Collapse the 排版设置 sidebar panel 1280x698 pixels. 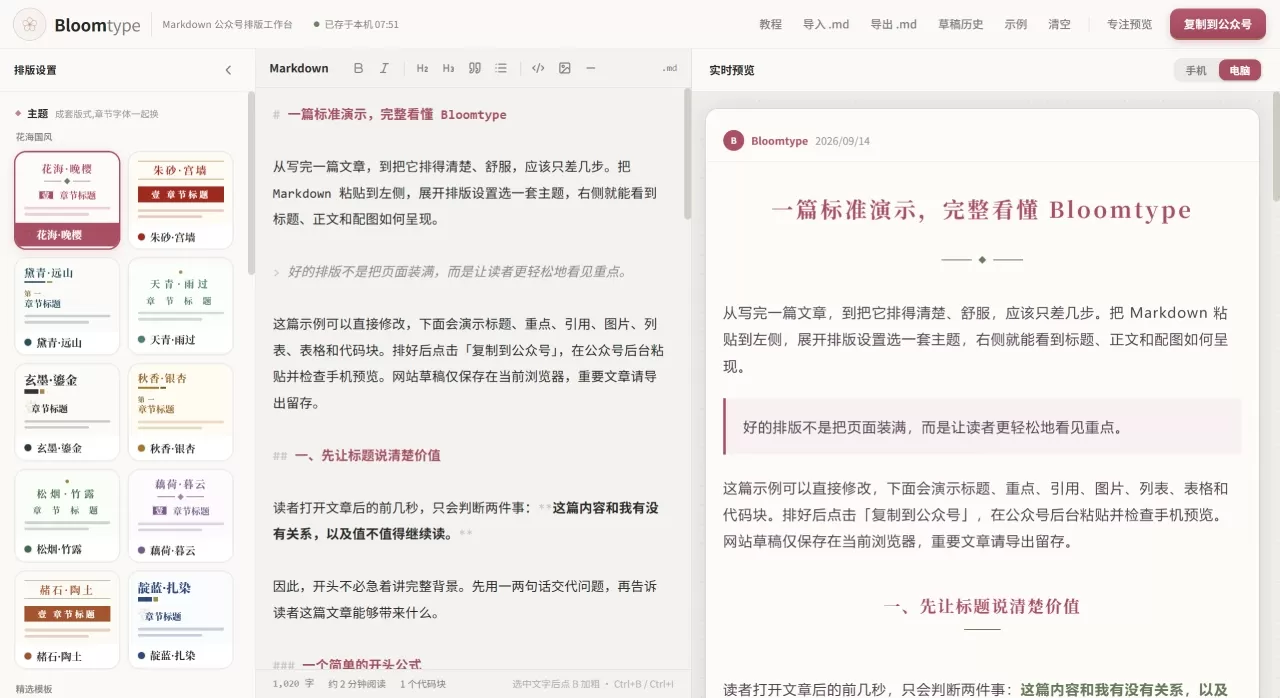point(228,70)
